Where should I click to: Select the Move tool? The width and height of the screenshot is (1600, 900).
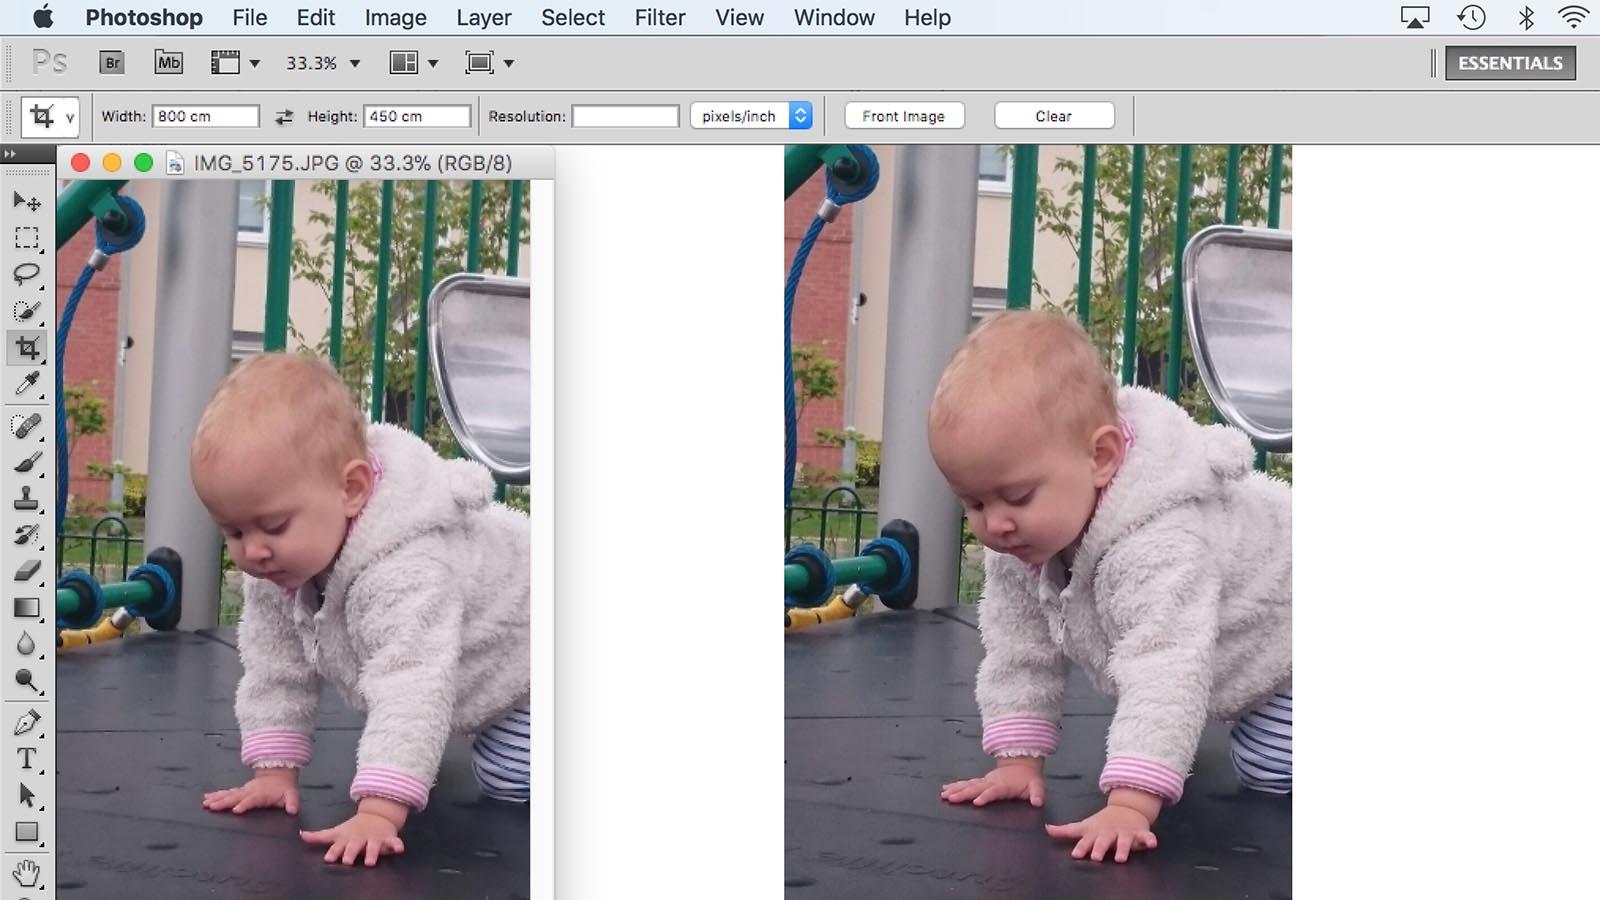click(27, 201)
